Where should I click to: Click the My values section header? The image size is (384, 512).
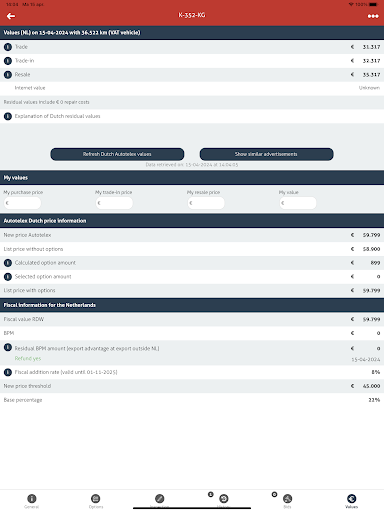pos(192,178)
